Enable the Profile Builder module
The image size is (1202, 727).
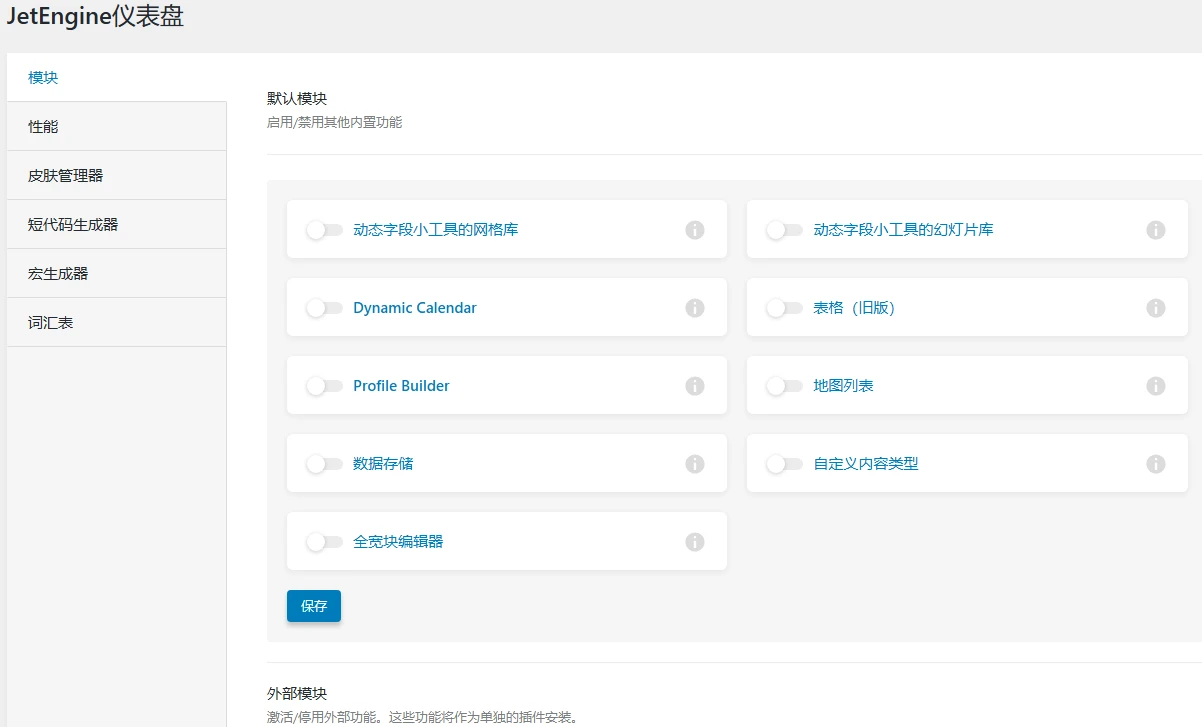pos(324,385)
